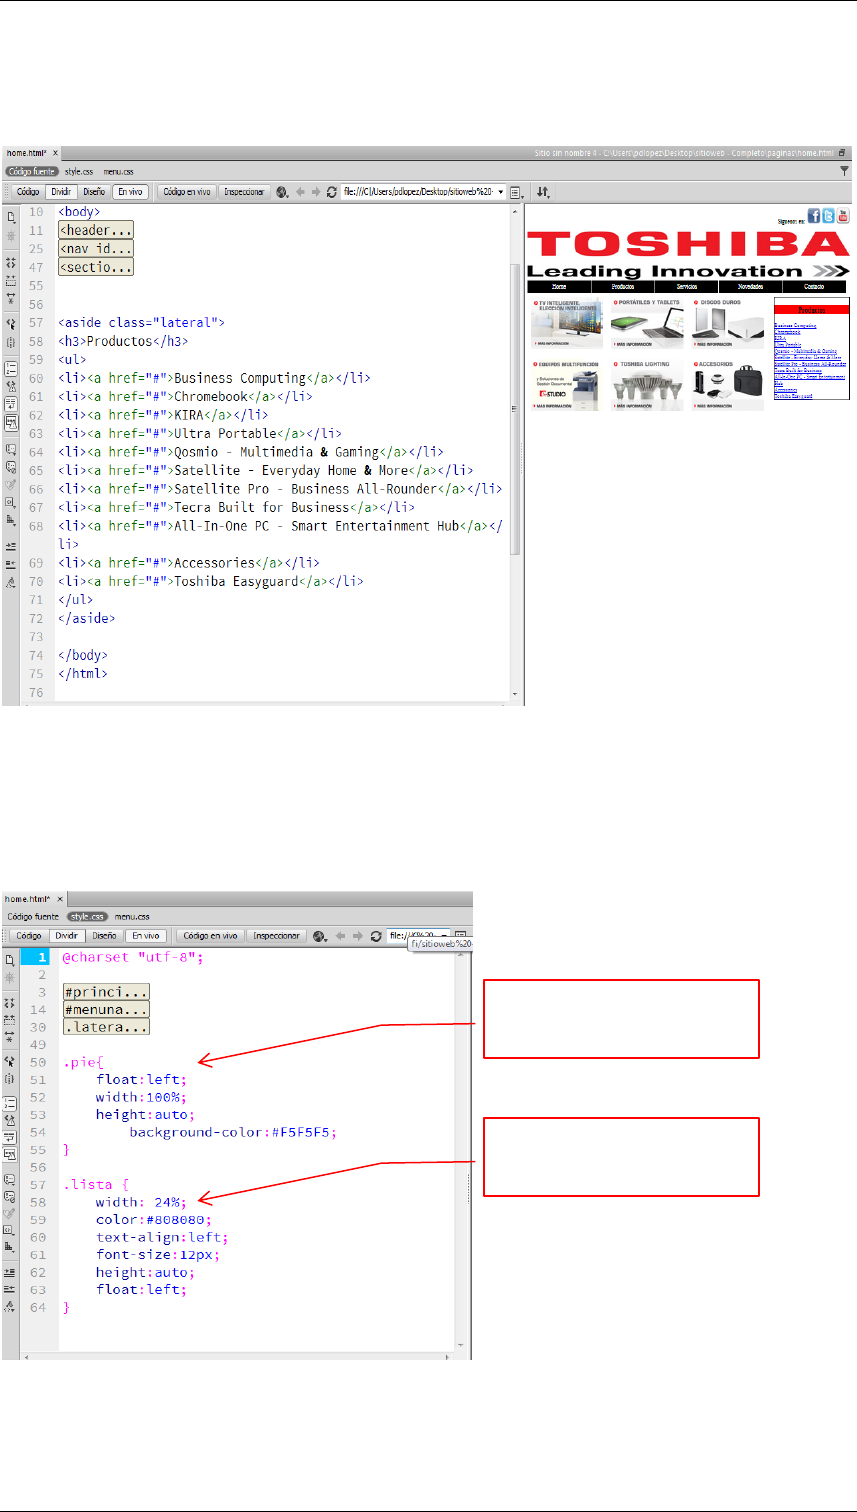Expand collapsed #princi... CSS block

pyautogui.click(x=106, y=991)
